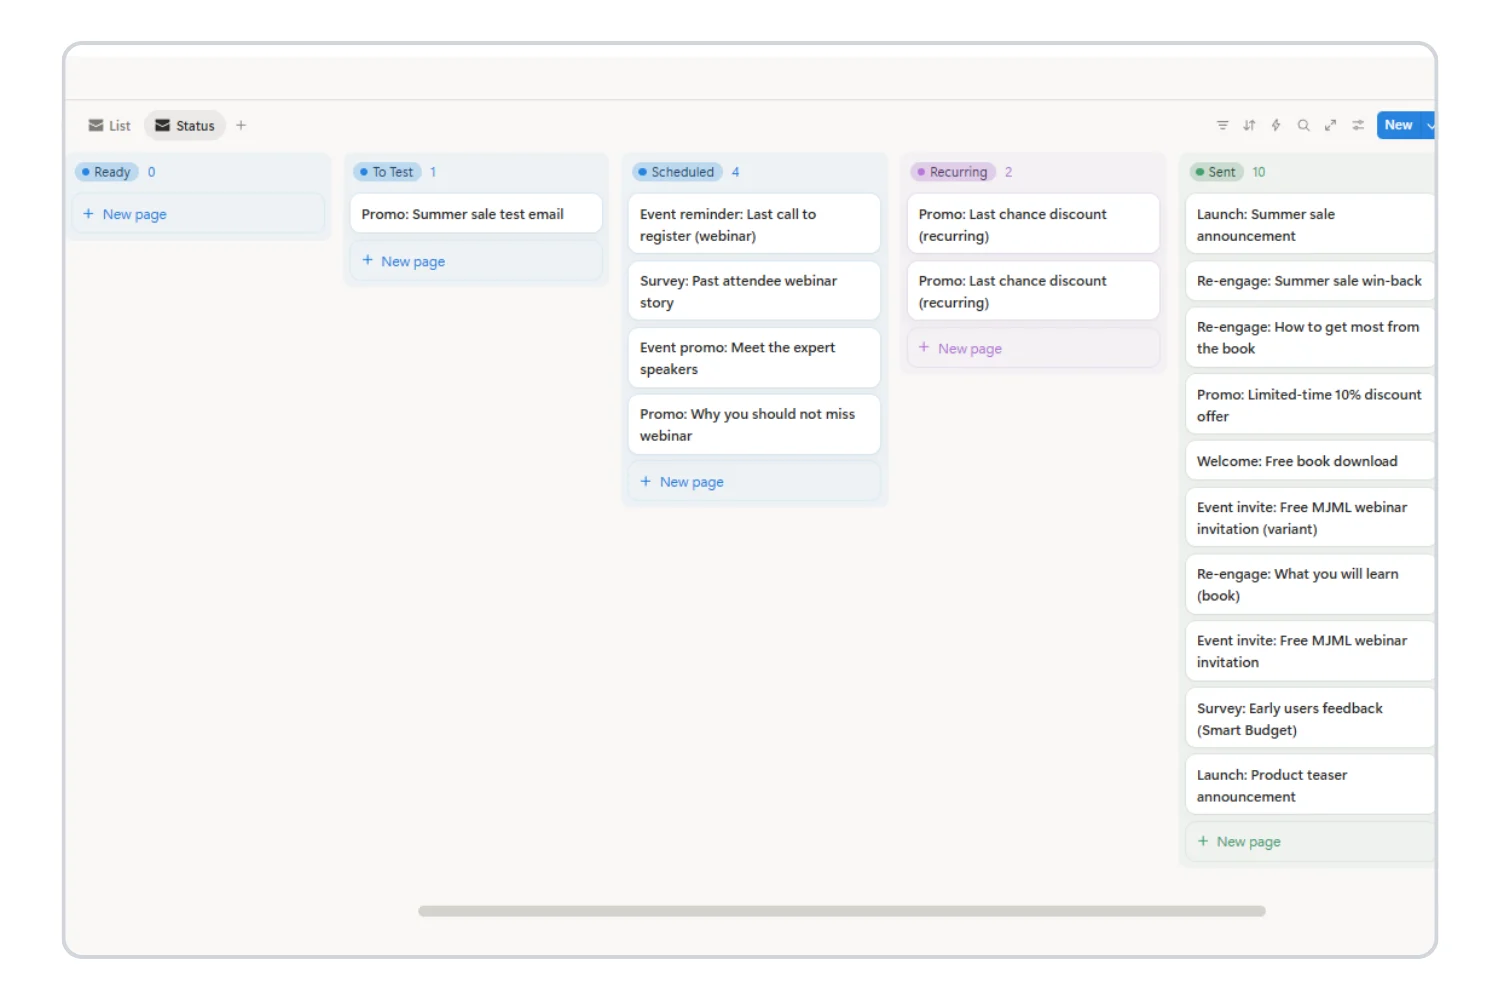The height and width of the screenshot is (1000, 1500).
Task: Open the dropdown chevron beside New
Action: coord(1432,125)
